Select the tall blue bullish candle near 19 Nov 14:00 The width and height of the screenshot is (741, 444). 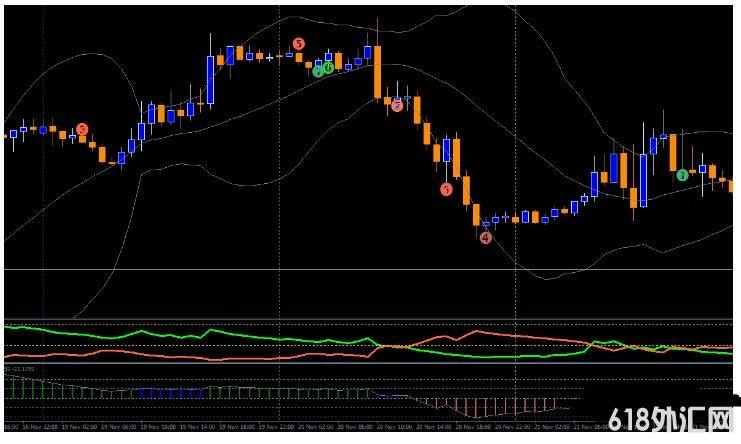tap(210, 80)
